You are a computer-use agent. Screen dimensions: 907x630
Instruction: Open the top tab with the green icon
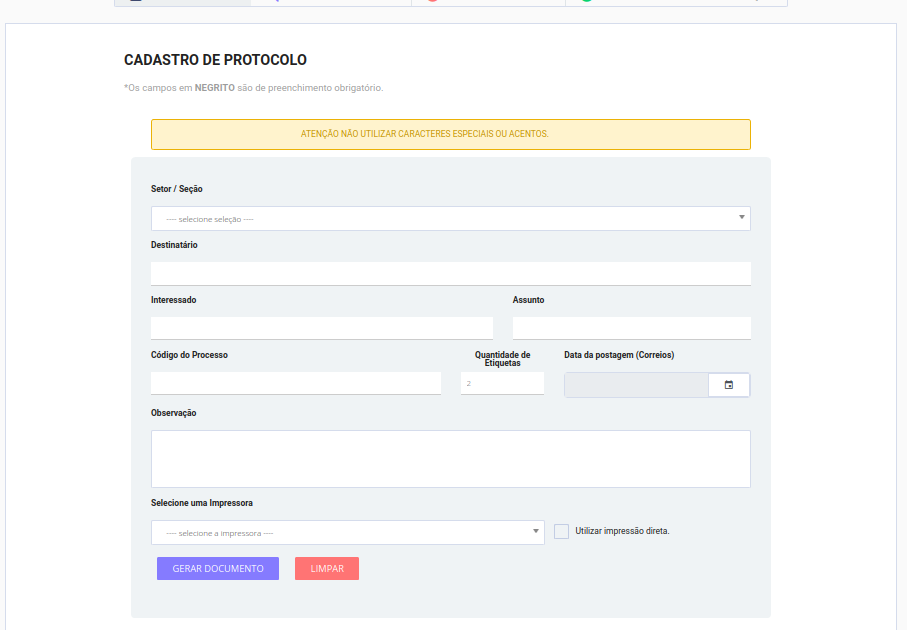tap(676, 2)
